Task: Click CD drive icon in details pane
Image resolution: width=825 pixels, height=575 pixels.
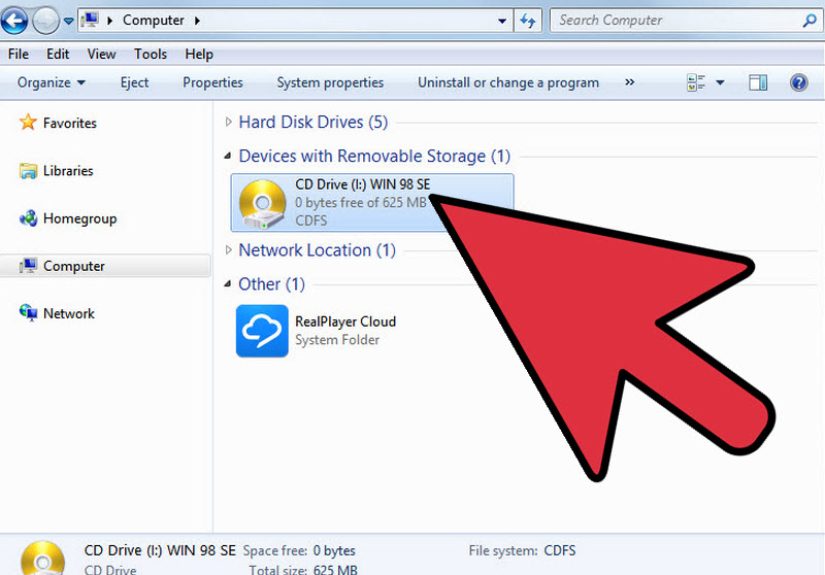Action: point(43,558)
